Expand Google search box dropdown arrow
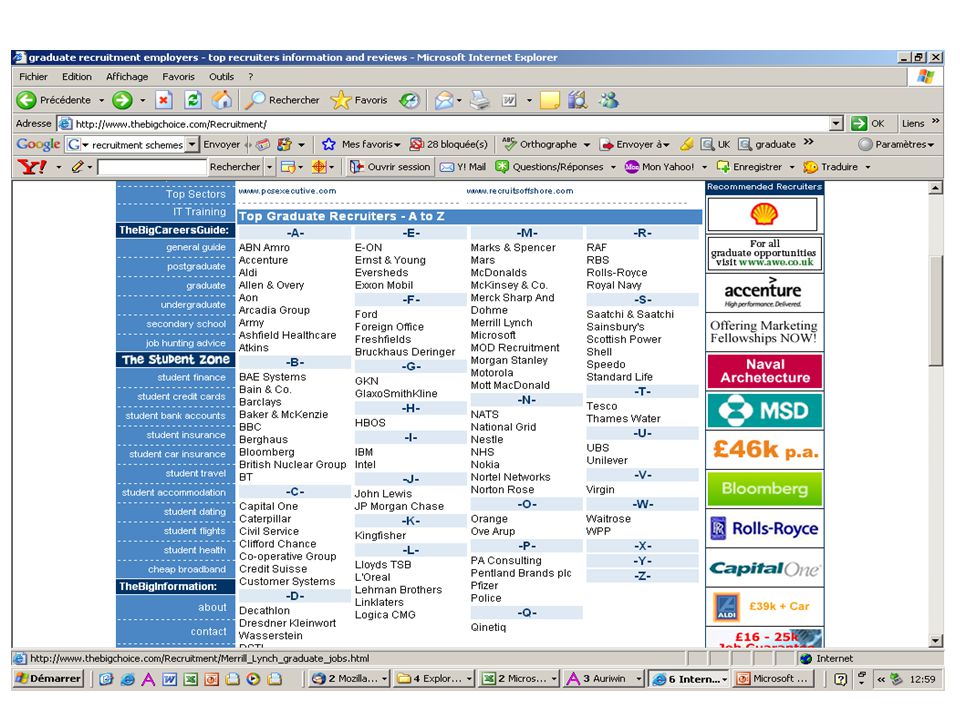This screenshot has height=720, width=960. point(192,144)
